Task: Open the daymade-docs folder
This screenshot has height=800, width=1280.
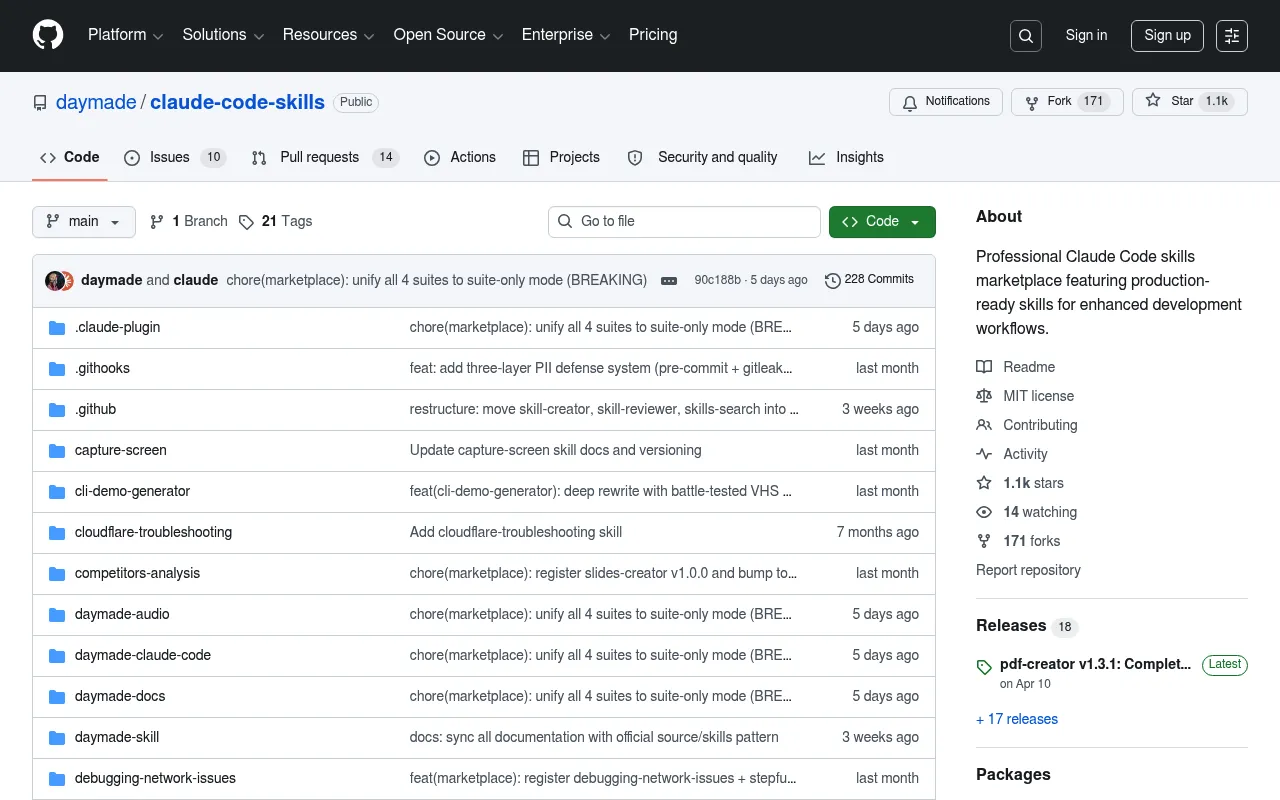Action: (x=120, y=697)
